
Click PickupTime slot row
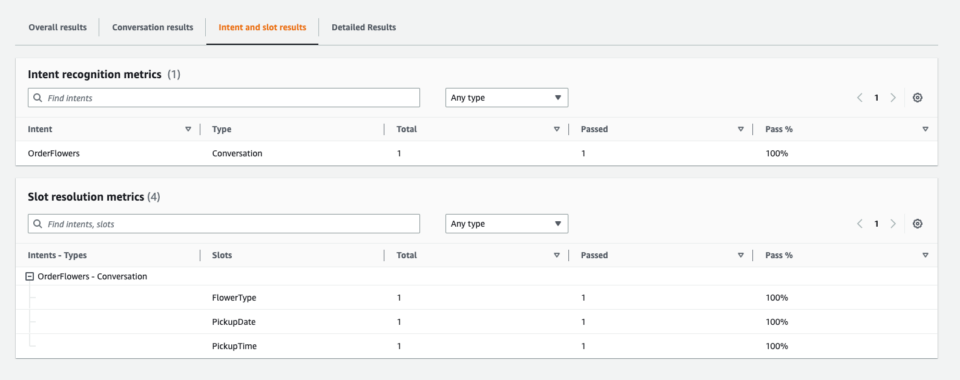pos(476,346)
